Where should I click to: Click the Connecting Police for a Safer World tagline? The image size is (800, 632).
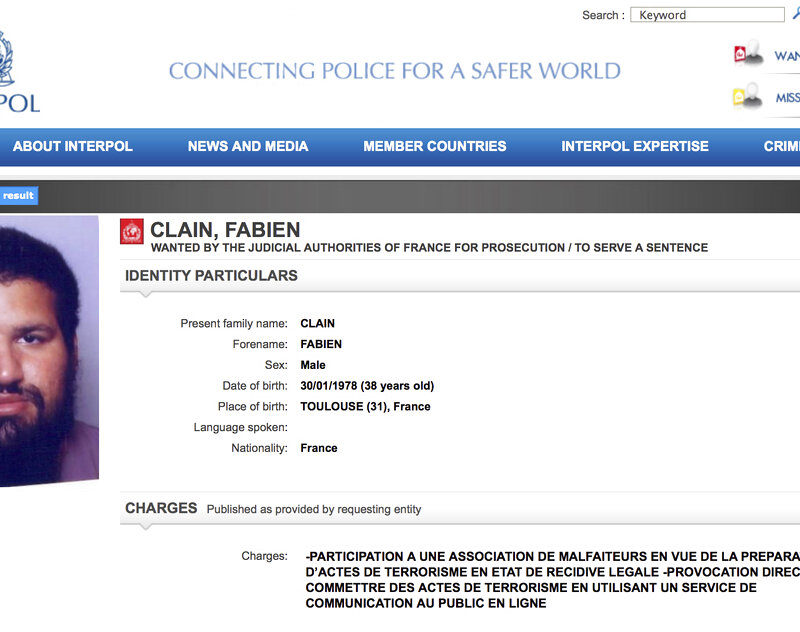pyautogui.click(x=395, y=71)
